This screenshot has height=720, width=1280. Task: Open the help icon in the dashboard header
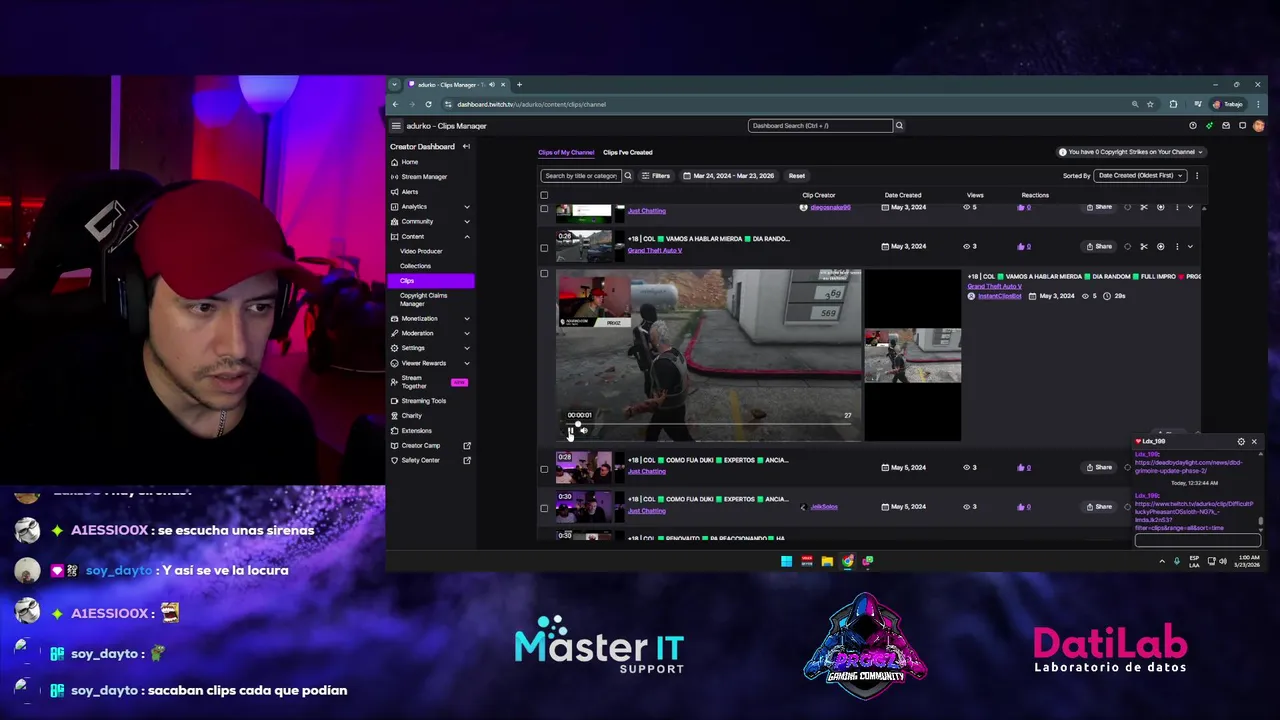pos(1192,126)
